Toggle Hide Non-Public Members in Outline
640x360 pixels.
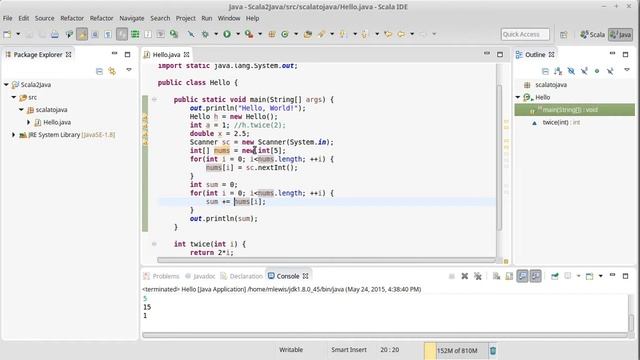(x=597, y=71)
